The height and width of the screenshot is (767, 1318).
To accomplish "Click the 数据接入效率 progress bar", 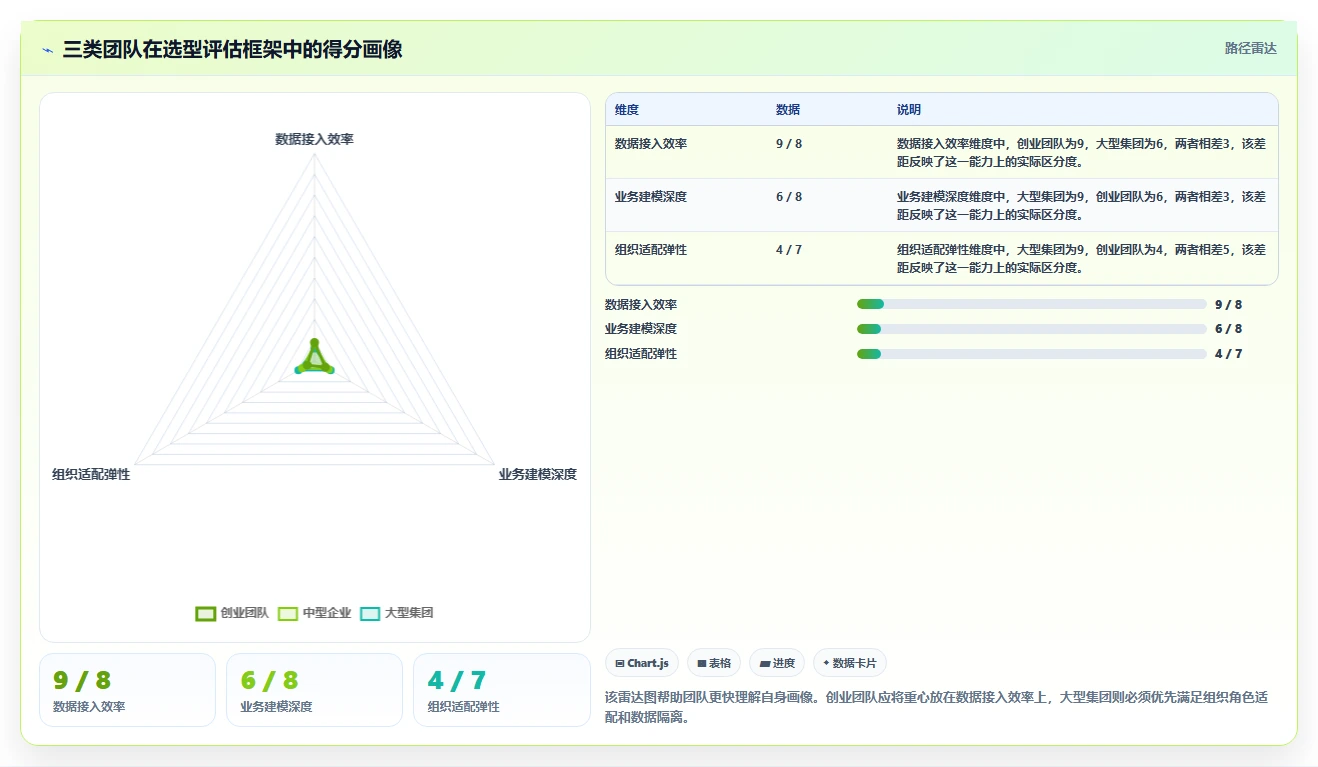I will click(1032, 305).
